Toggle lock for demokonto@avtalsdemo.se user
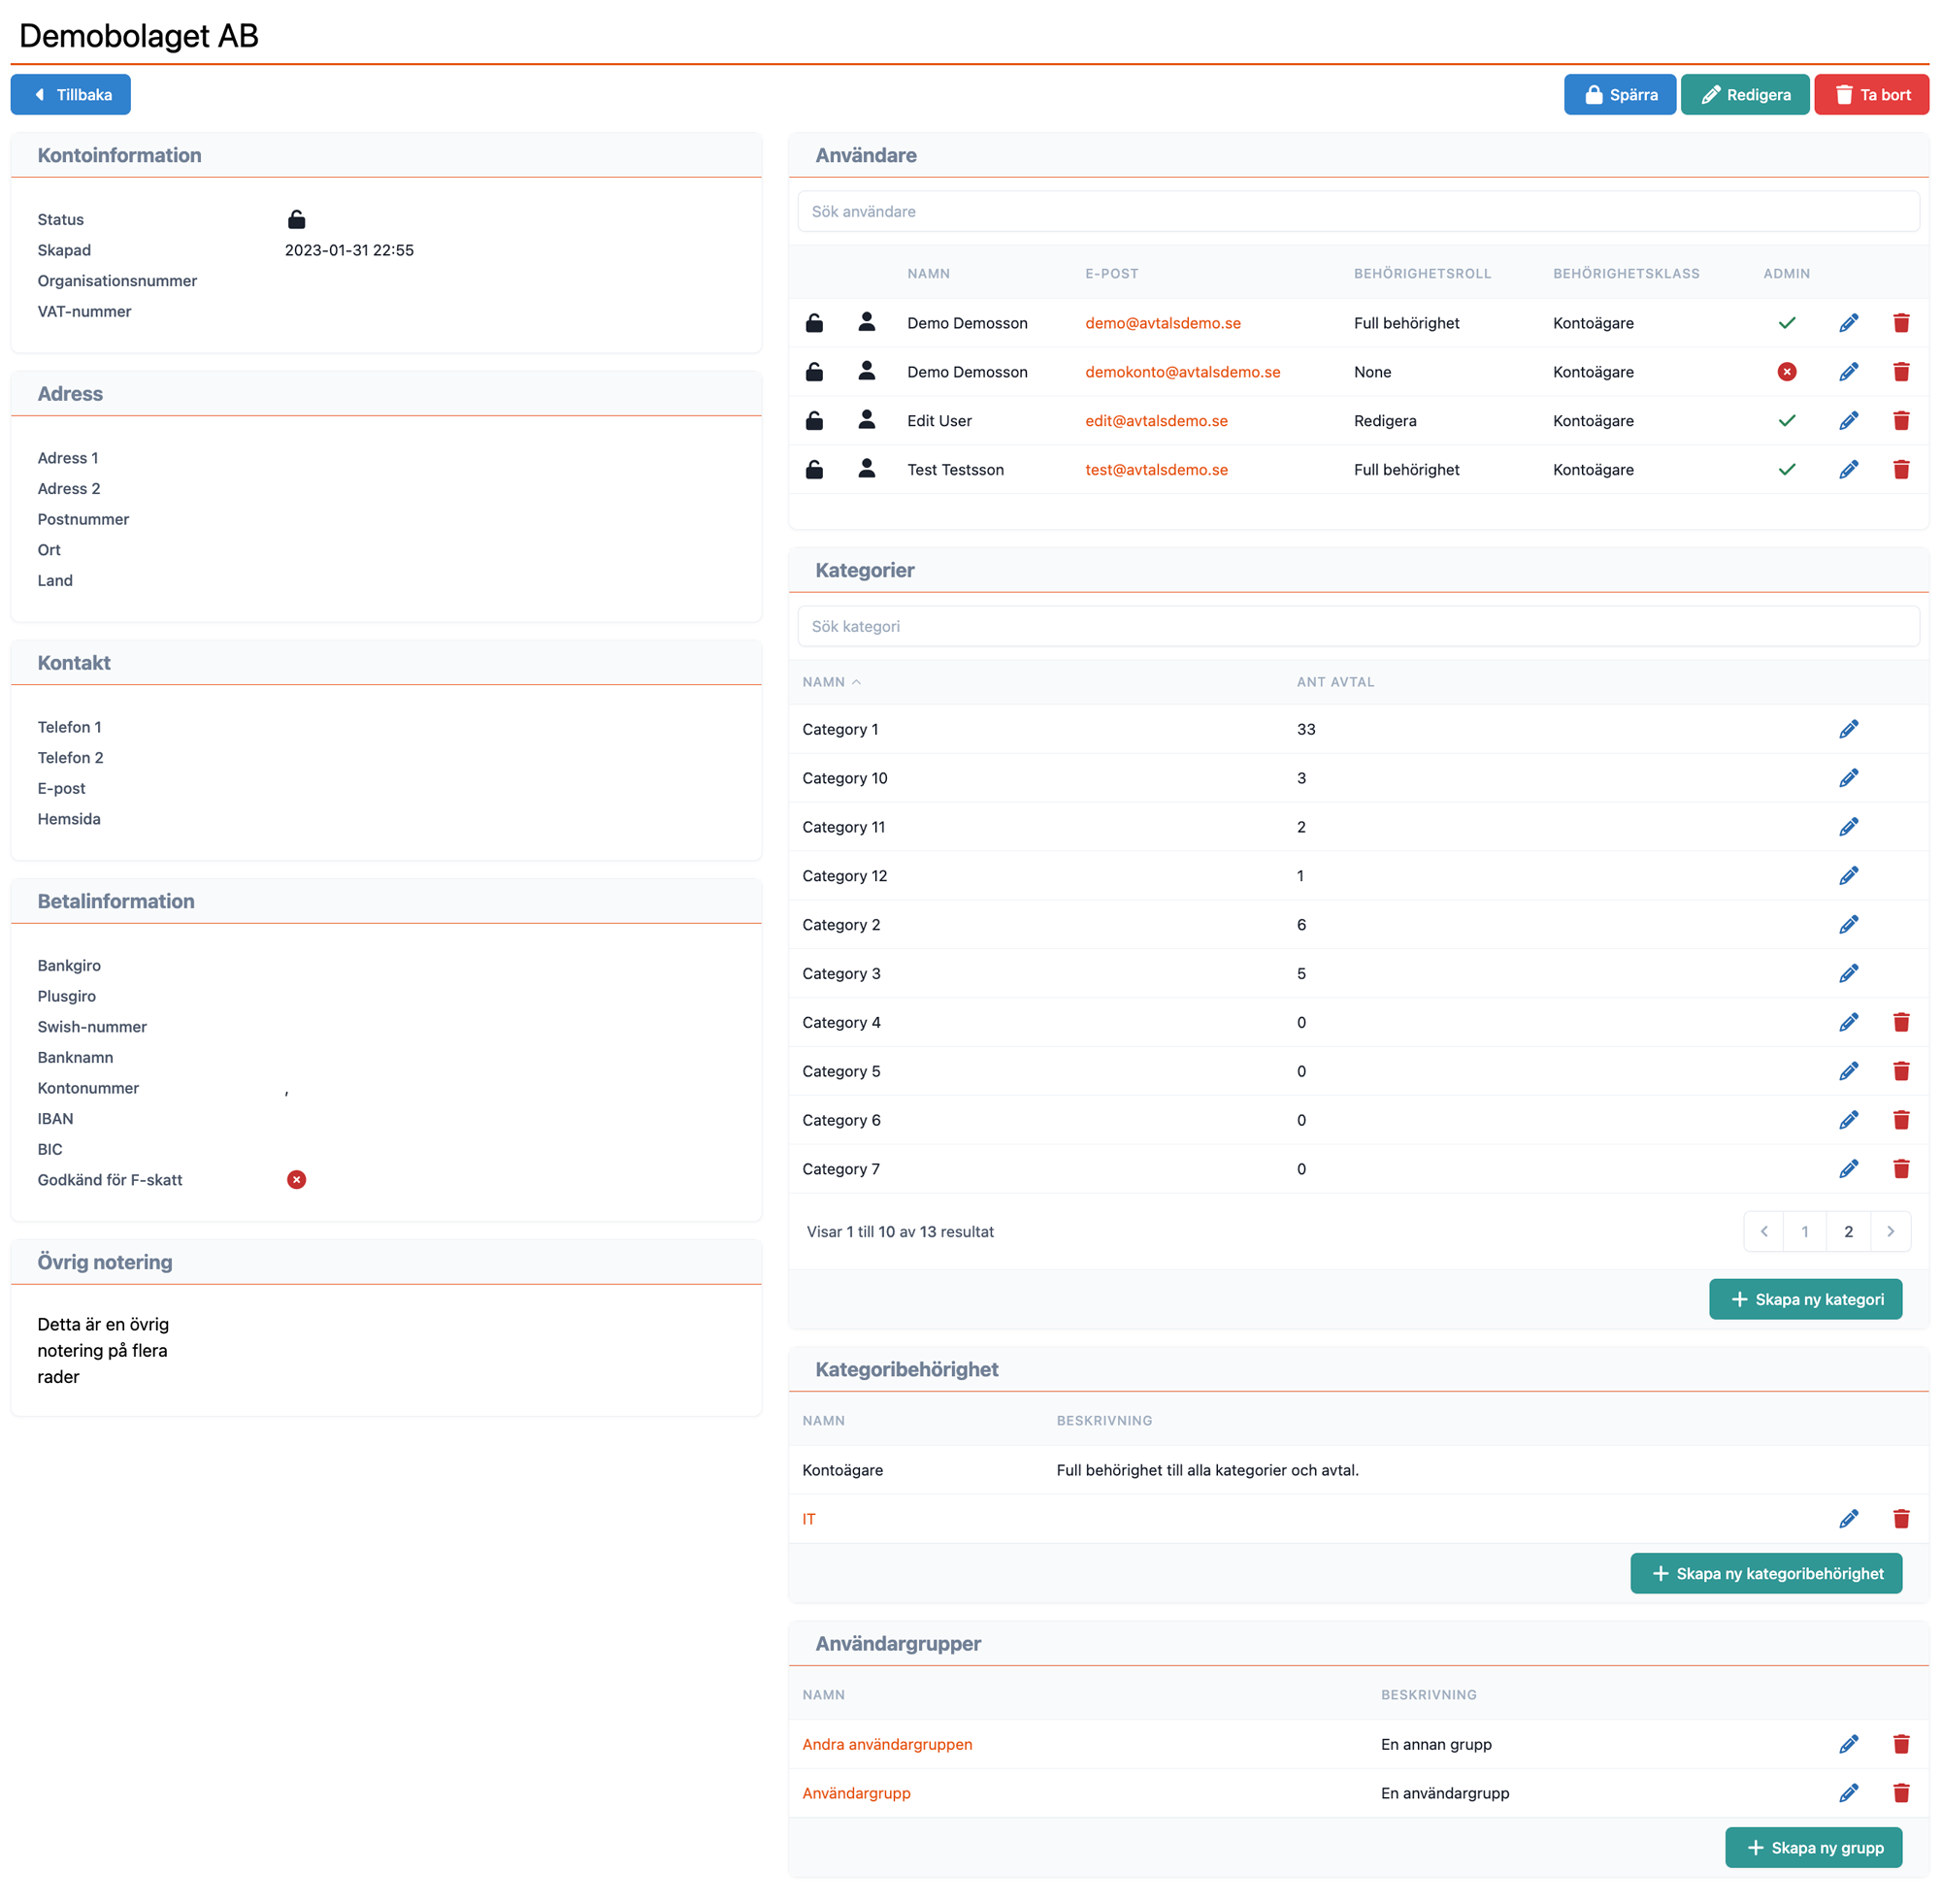The image size is (1941, 1904). 814,372
